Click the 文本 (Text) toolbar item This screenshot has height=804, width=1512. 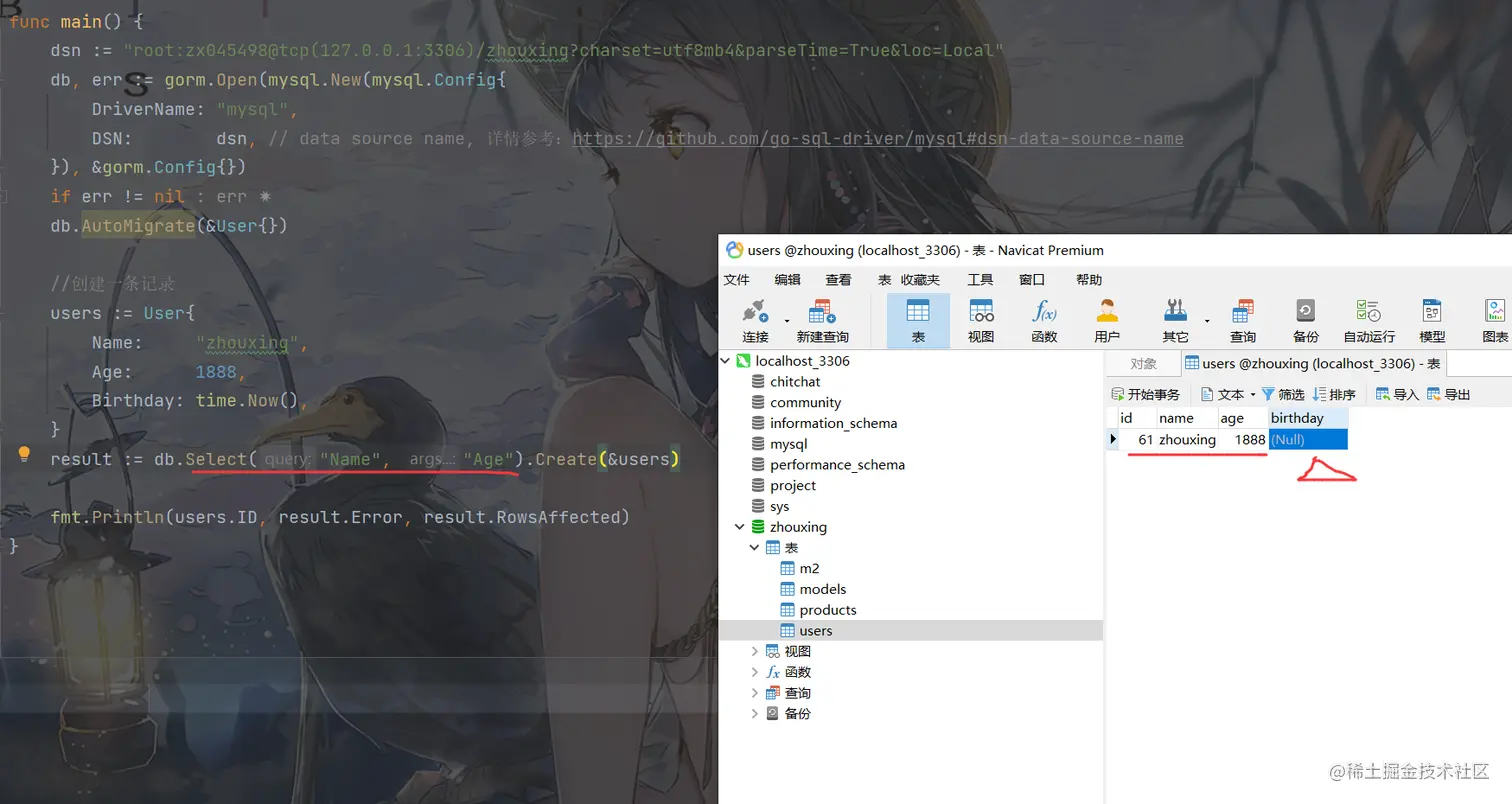(x=1222, y=394)
